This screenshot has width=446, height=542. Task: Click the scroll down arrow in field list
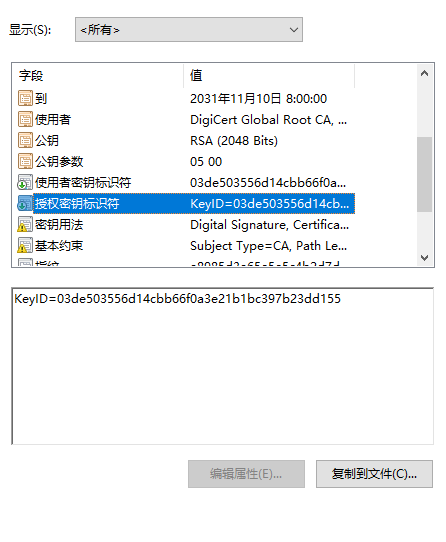[x=425, y=258]
